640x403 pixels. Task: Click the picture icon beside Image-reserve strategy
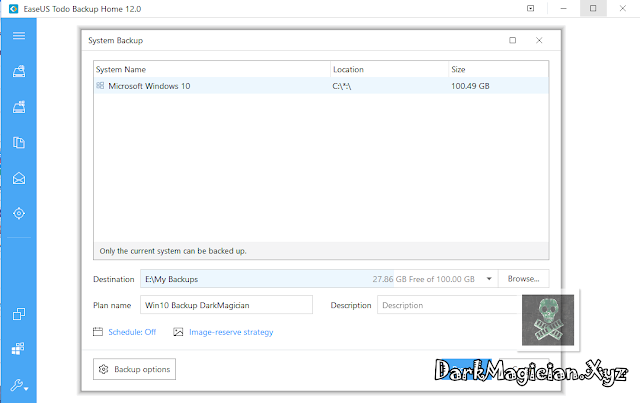(x=178, y=332)
